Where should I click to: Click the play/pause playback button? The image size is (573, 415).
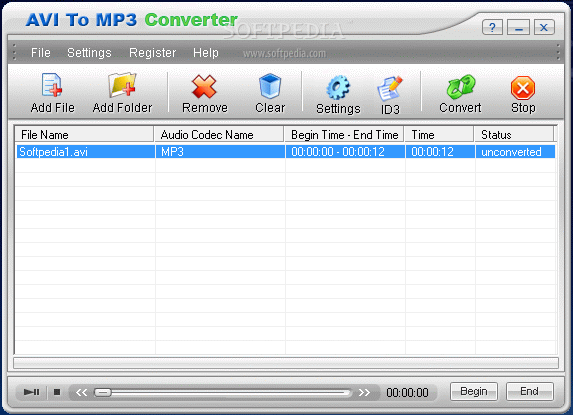click(32, 392)
